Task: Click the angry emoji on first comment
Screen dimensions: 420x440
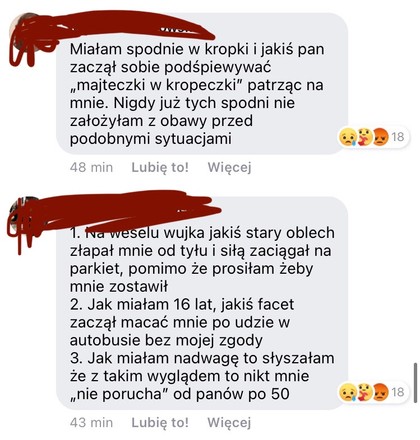Action: coord(380,137)
